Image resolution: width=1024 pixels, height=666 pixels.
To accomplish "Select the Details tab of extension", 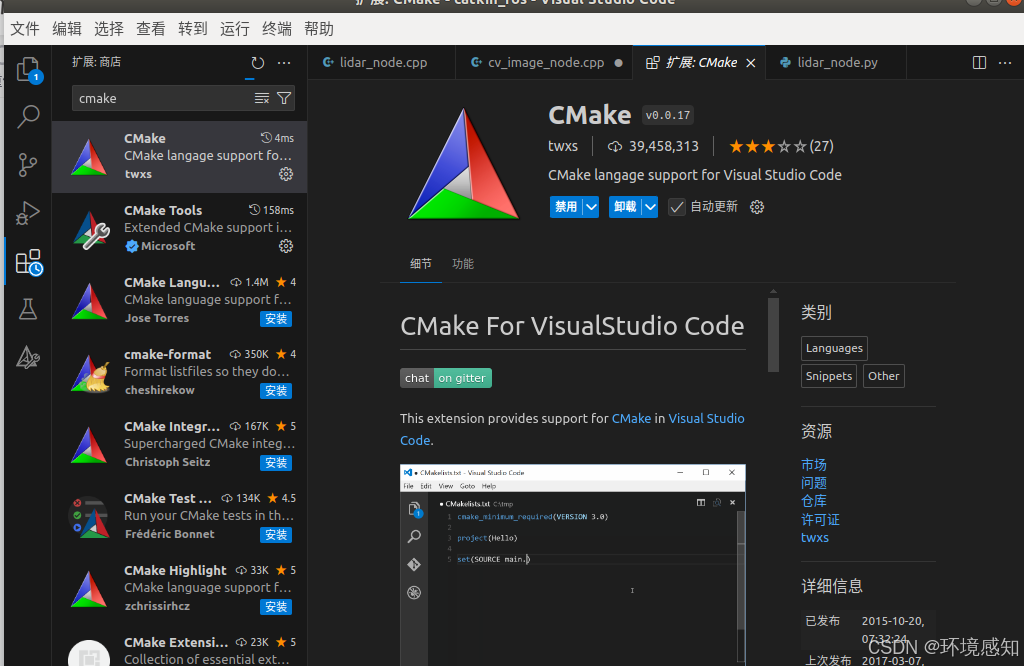I will pyautogui.click(x=421, y=264).
